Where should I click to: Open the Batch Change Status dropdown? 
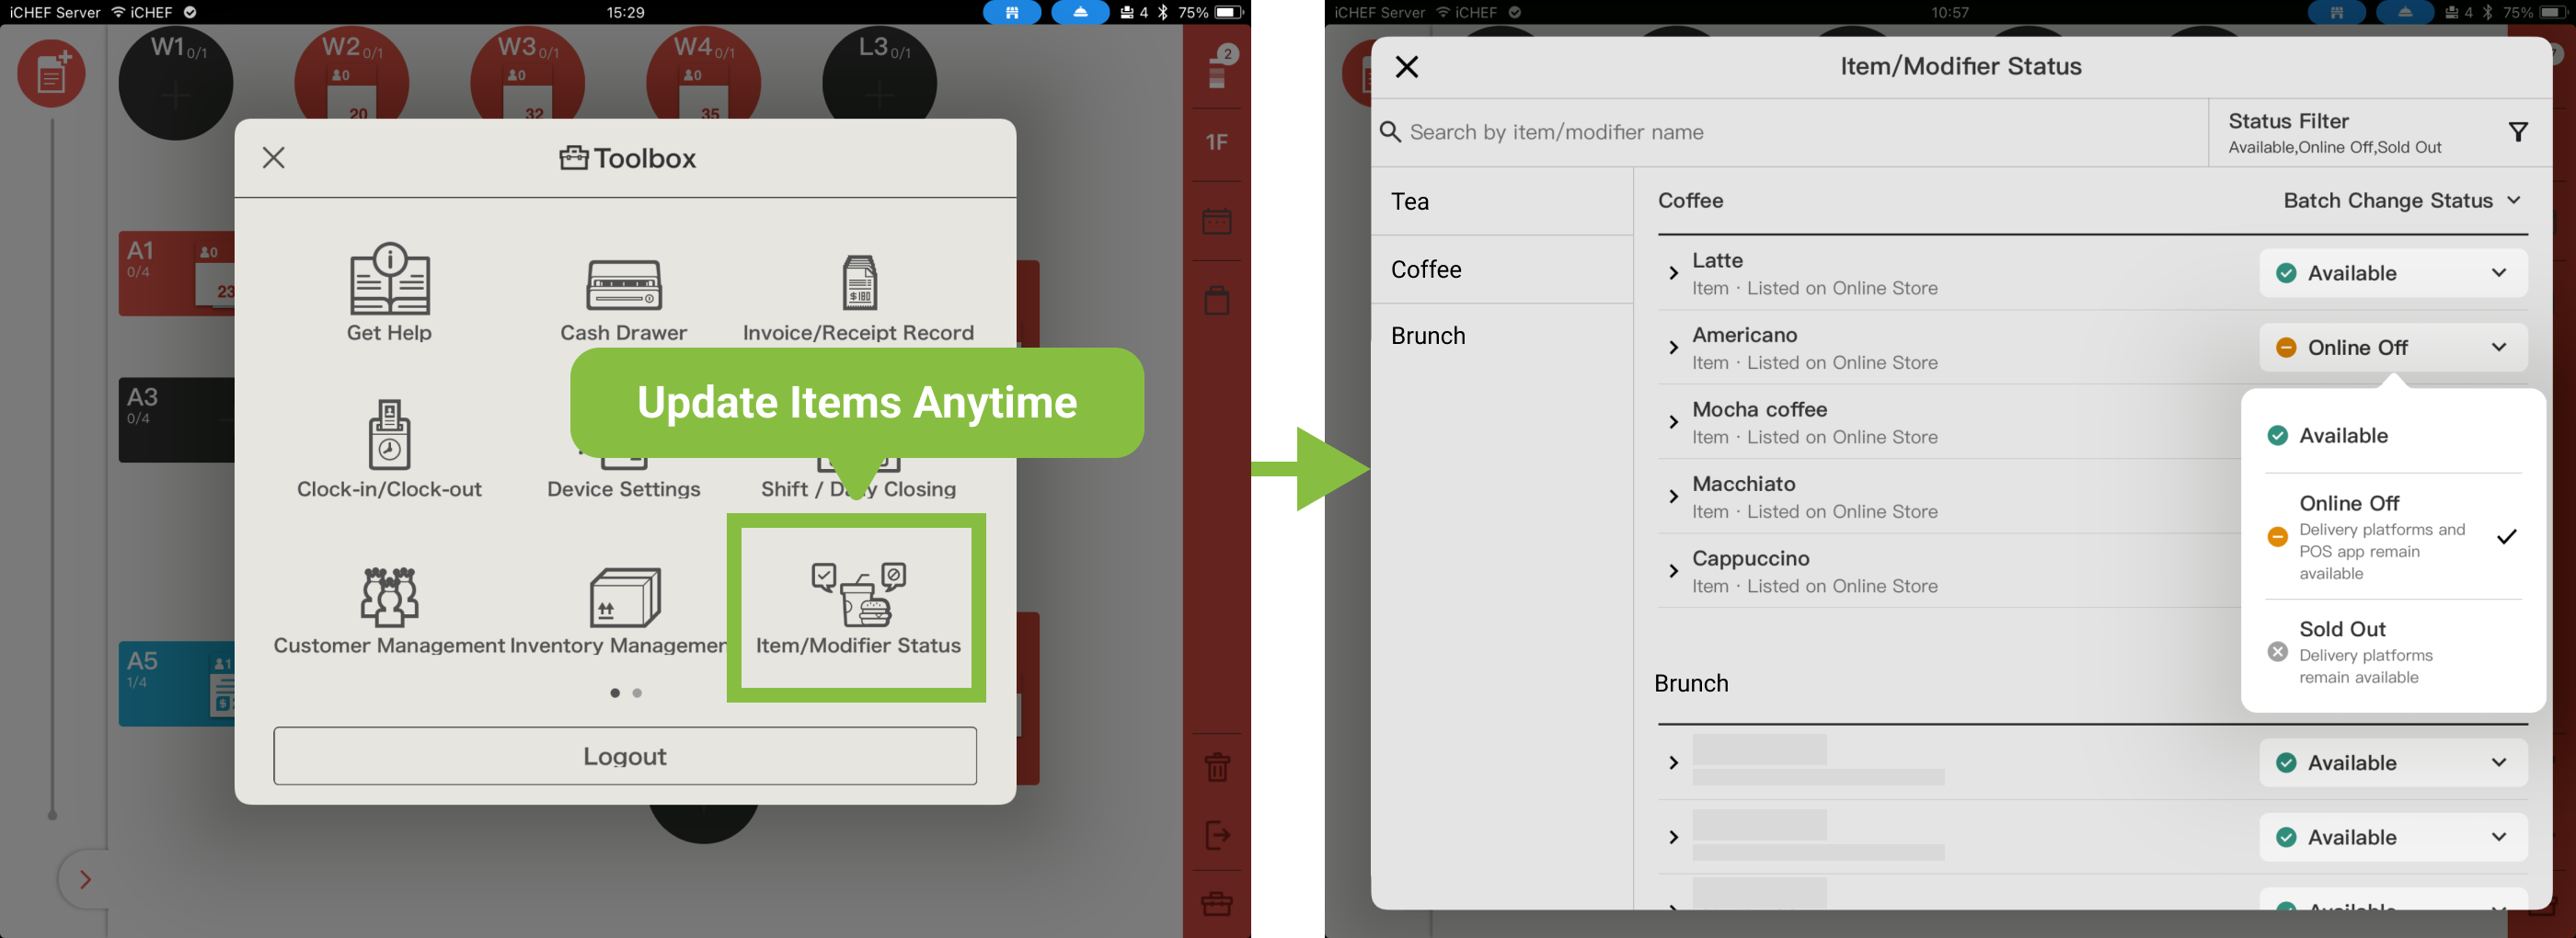pyautogui.click(x=2400, y=201)
